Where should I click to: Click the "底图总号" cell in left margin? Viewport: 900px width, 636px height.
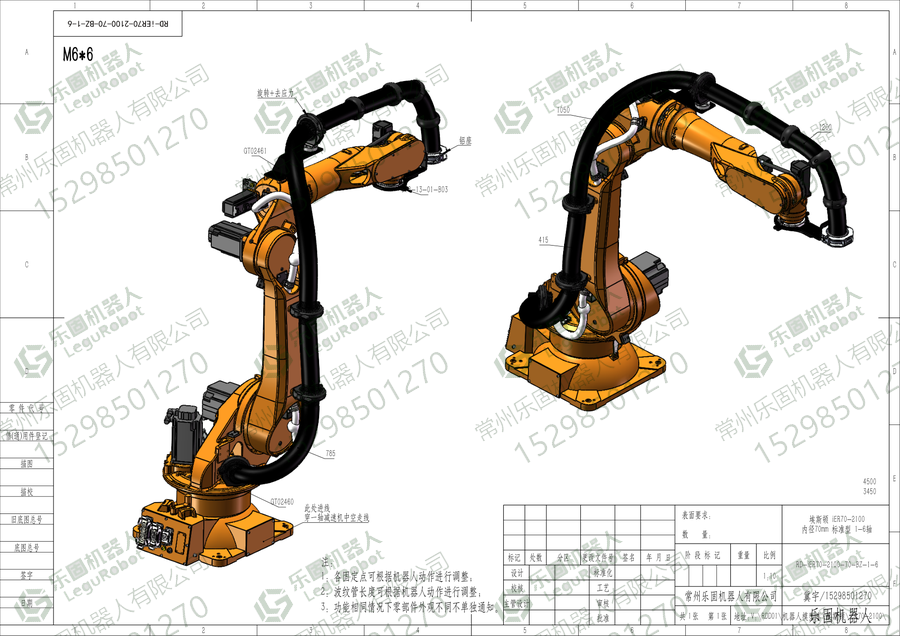[27, 548]
